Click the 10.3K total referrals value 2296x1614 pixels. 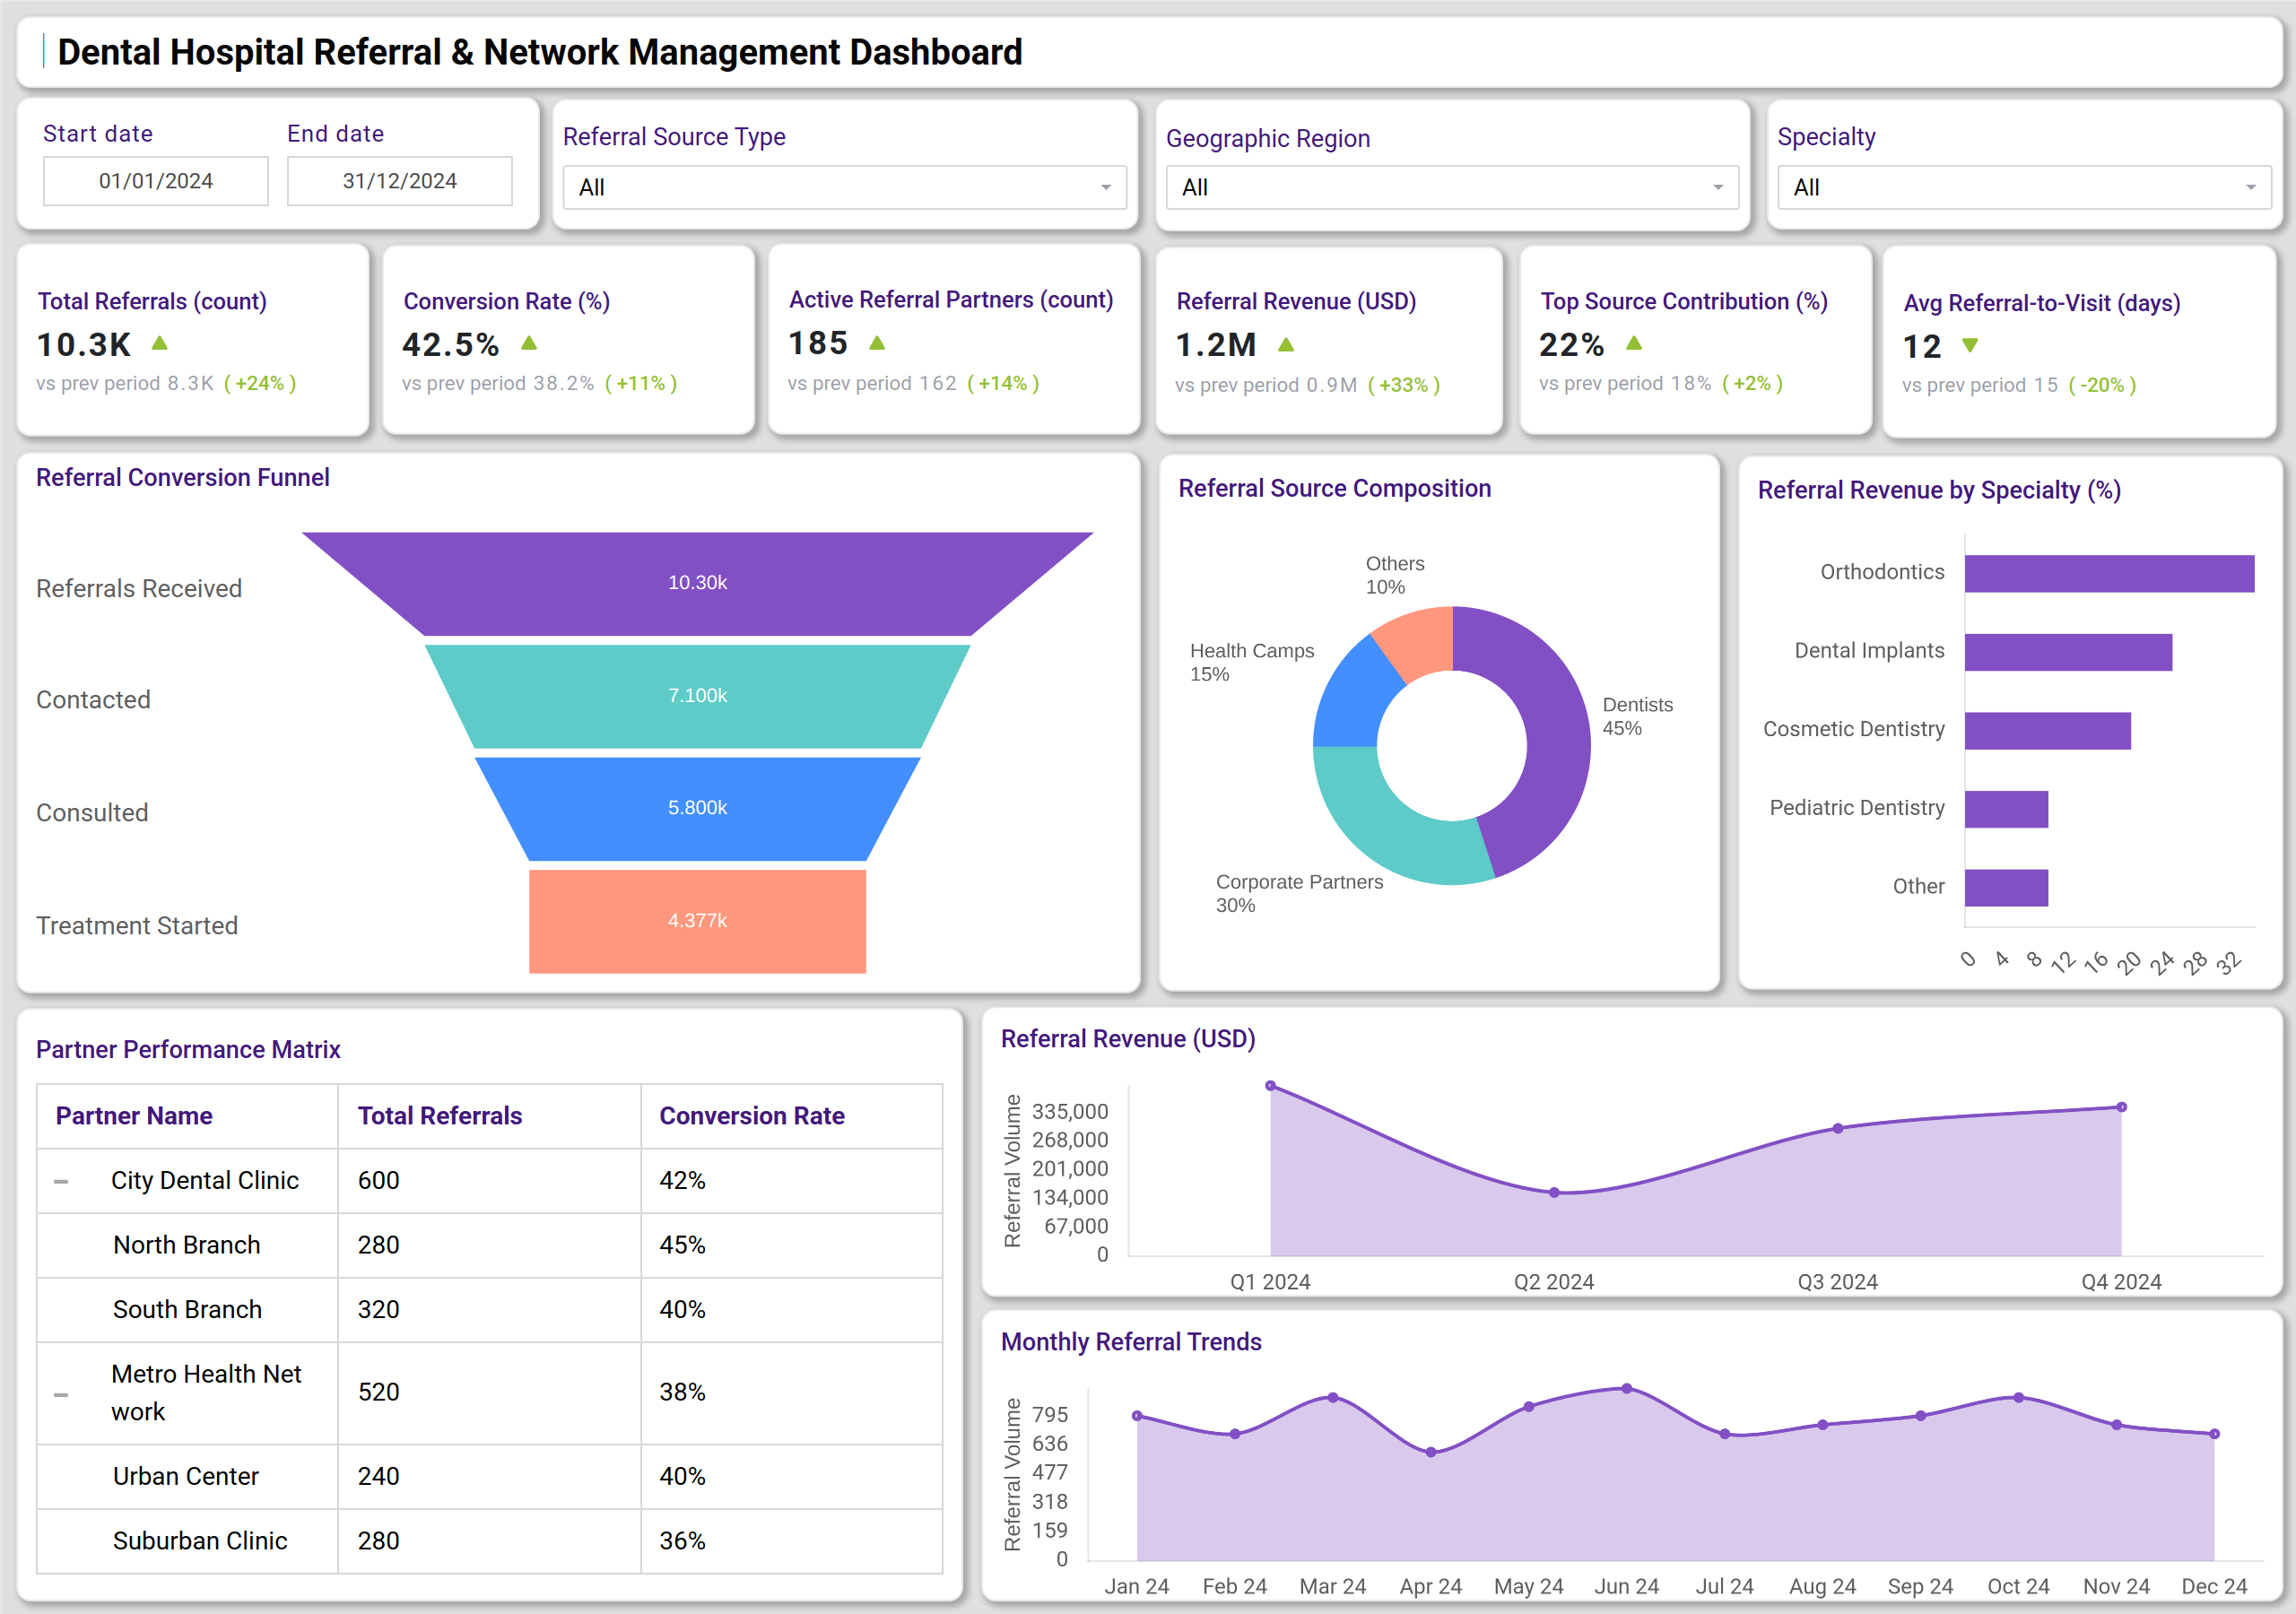84,345
